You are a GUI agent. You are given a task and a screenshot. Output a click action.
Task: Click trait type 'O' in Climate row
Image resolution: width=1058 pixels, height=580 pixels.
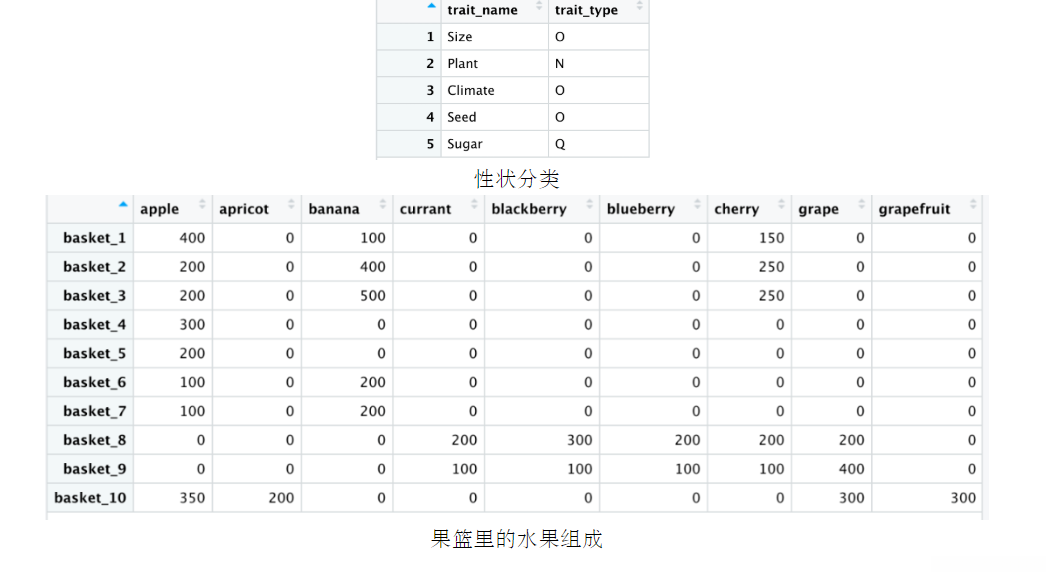pyautogui.click(x=560, y=90)
